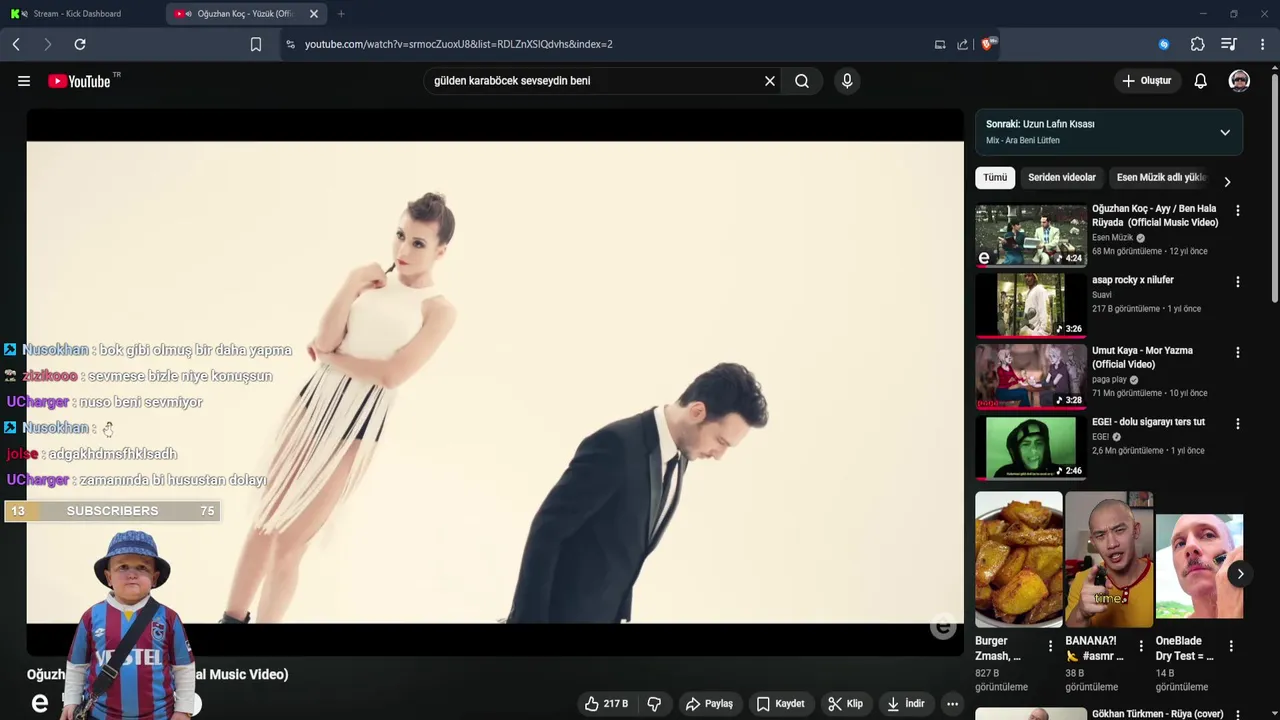Open the address bar share icon
1280x720 pixels.
(x=962, y=44)
